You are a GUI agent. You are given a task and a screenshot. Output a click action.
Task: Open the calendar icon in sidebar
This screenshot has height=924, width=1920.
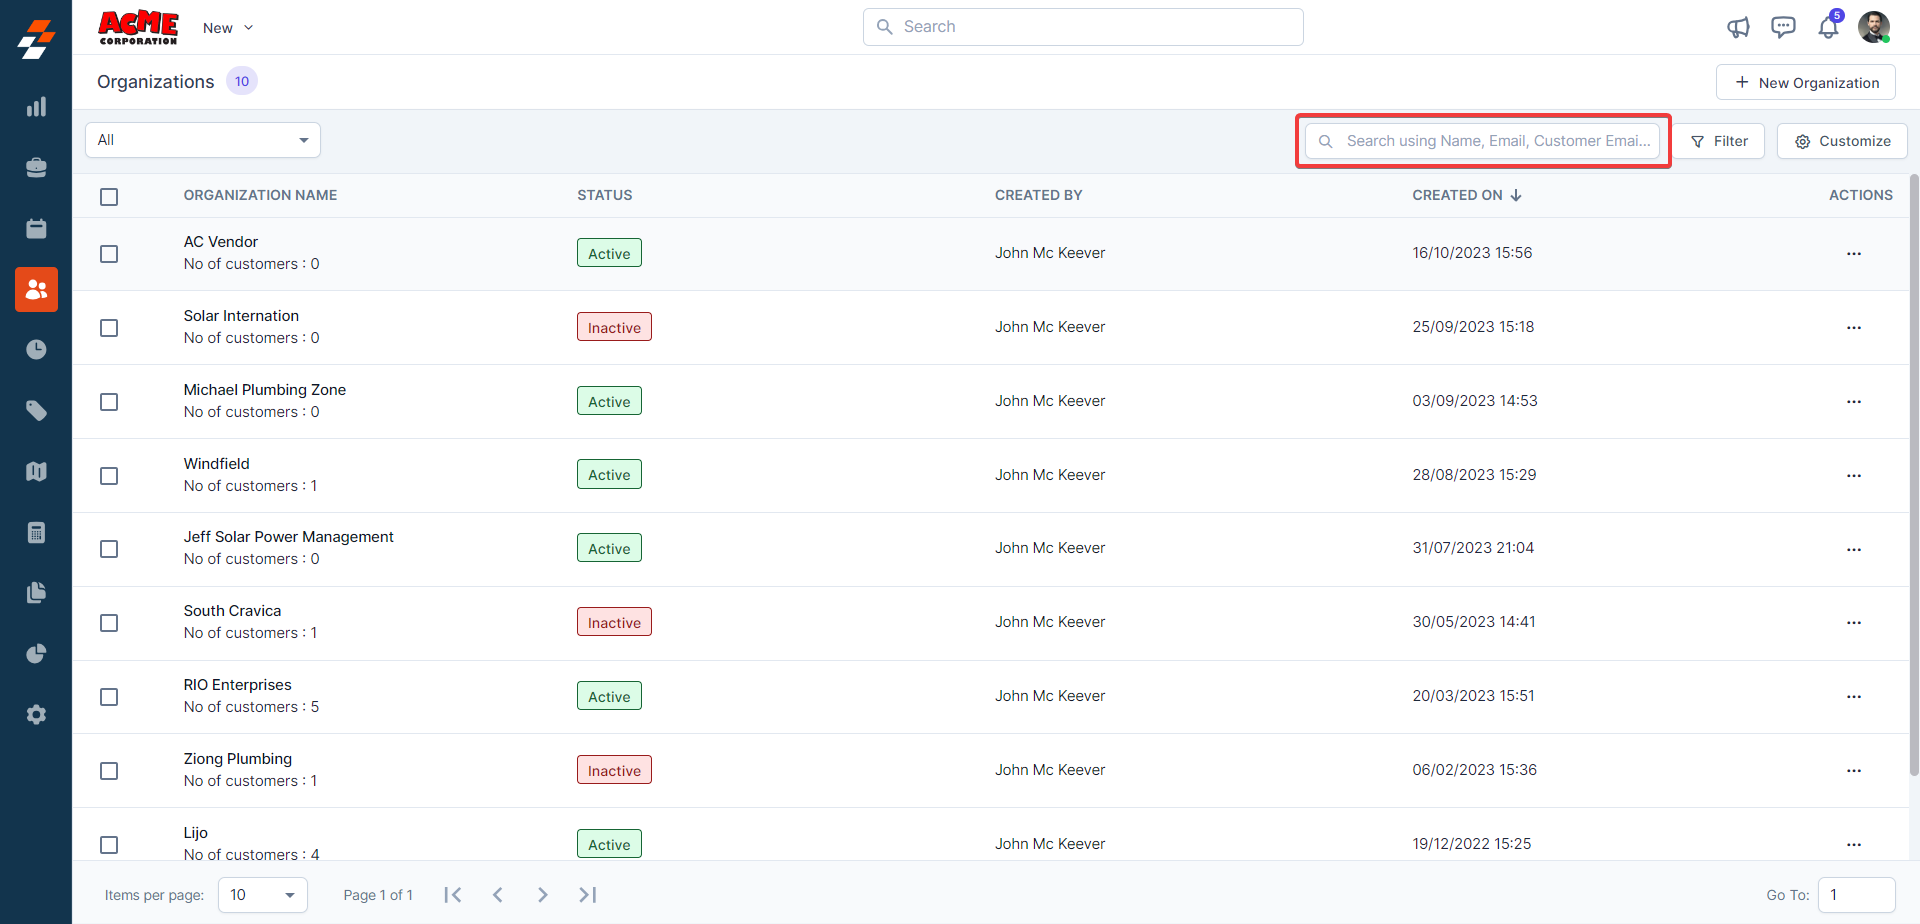click(36, 229)
